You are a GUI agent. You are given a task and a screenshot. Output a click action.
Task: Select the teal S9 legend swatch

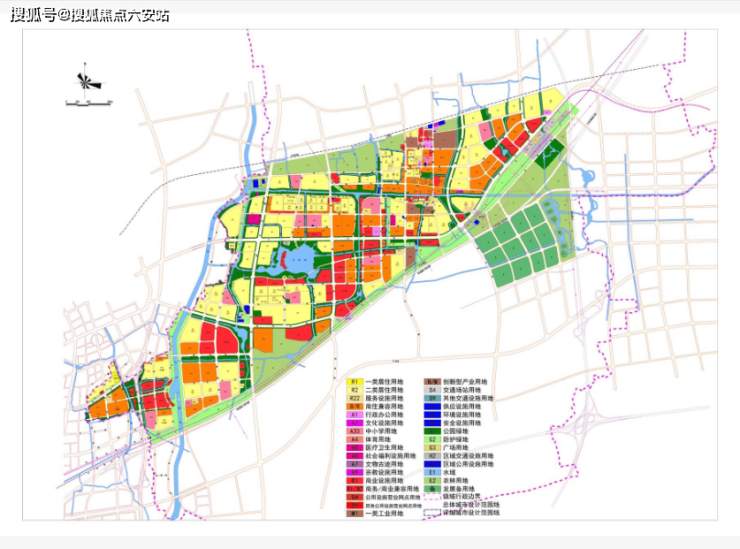432,398
